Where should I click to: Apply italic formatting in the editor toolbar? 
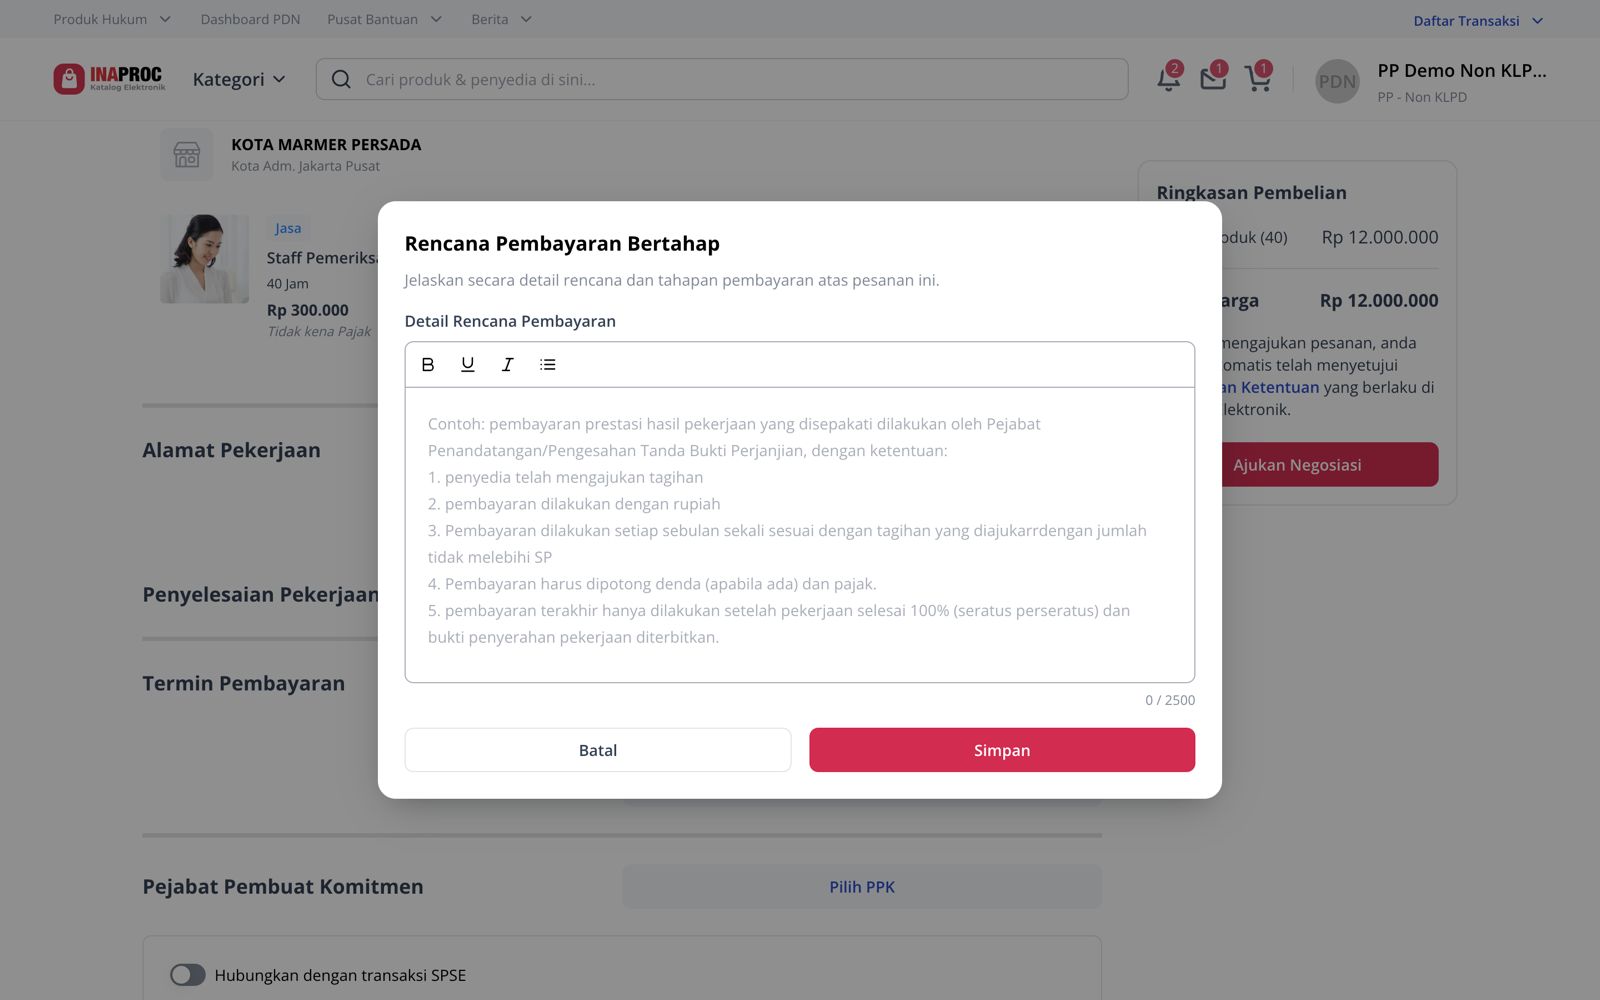point(507,365)
